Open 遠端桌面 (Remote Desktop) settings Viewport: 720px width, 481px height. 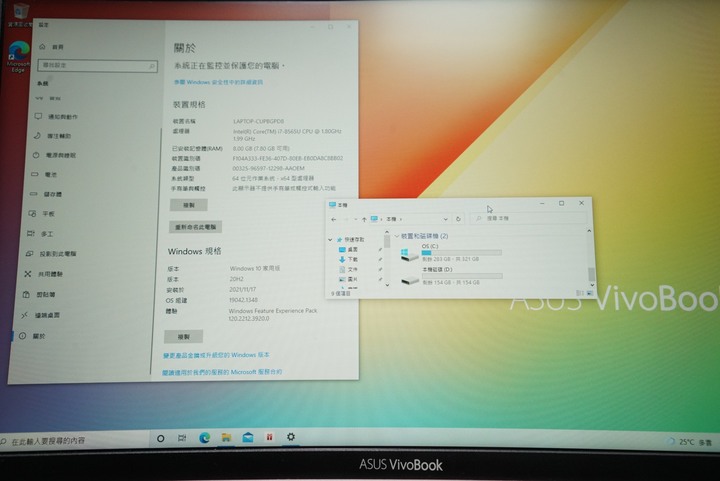[40, 315]
